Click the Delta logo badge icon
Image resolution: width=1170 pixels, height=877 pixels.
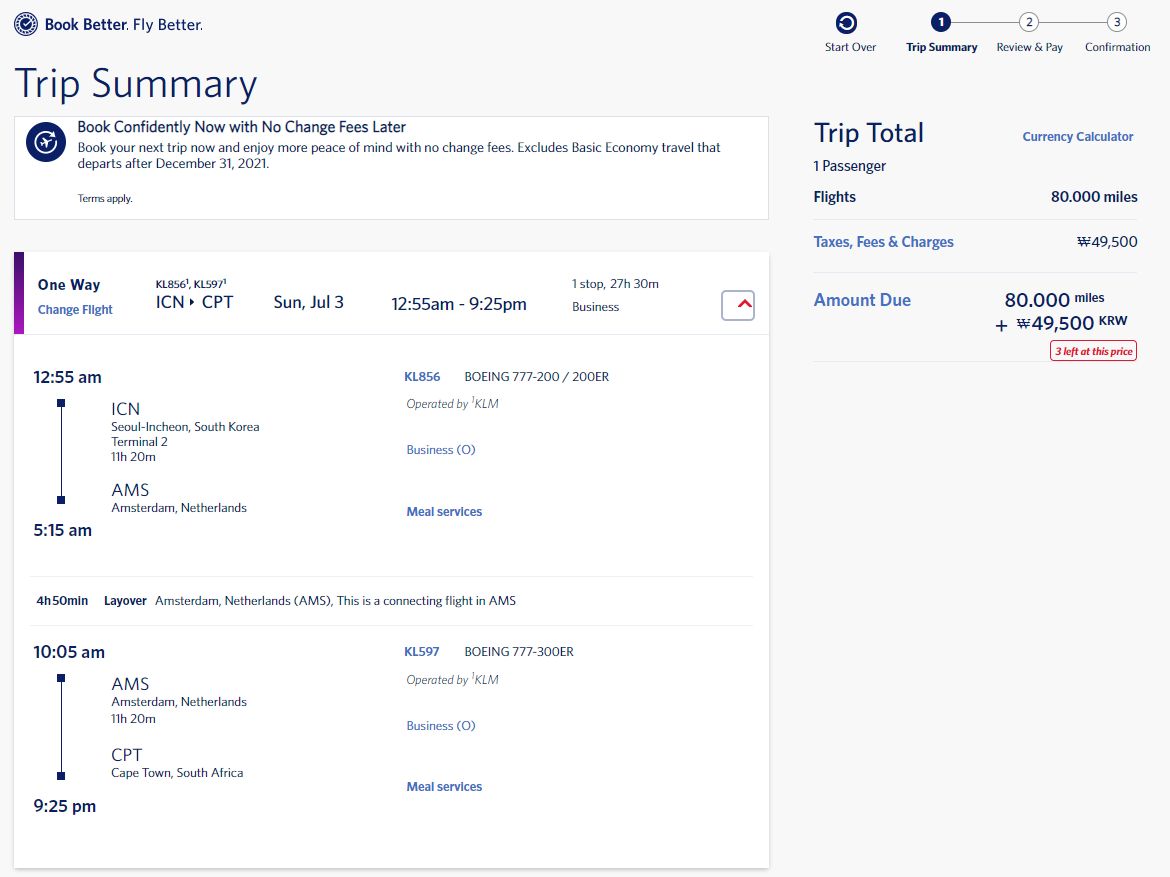coord(26,25)
